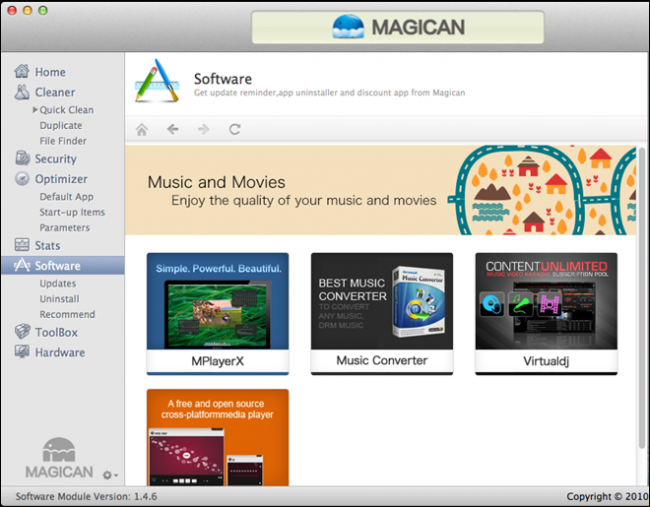
Task: Select the highlighted Software sidebar item
Action: [x=62, y=265]
